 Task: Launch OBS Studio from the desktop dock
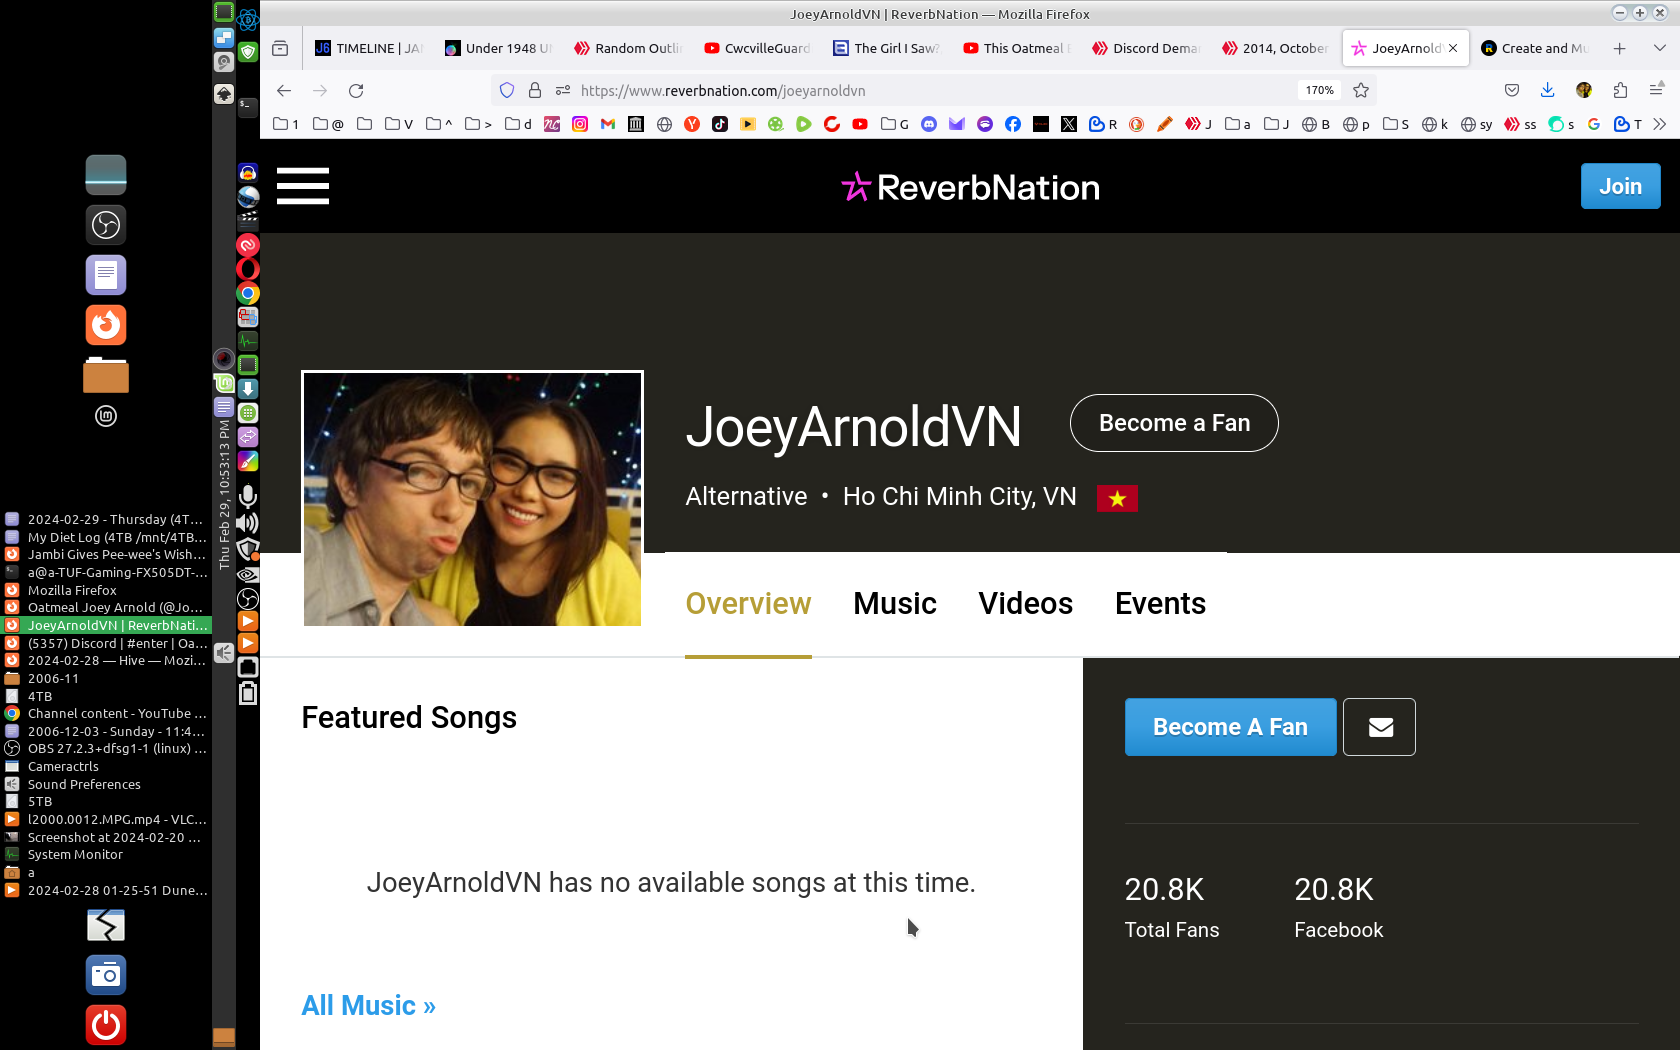106,225
